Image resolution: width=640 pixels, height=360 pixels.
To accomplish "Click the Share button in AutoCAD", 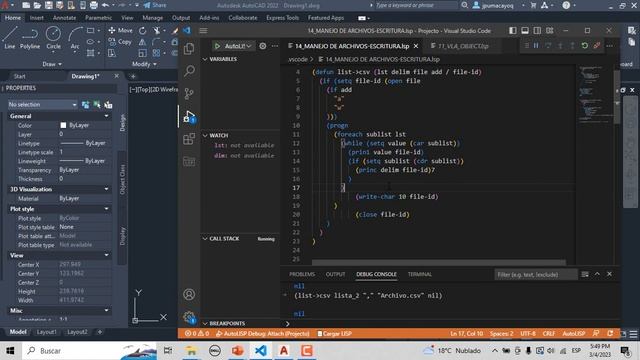I will pos(155,5).
